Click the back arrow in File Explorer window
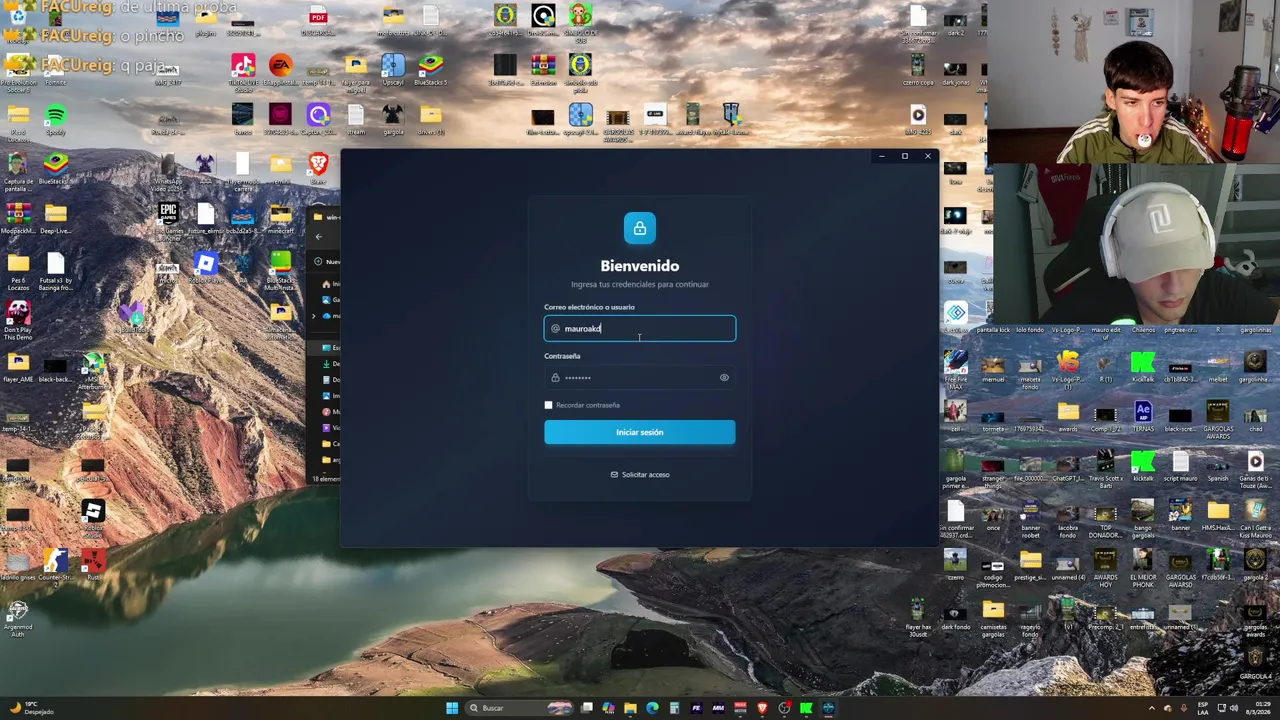 [x=318, y=237]
